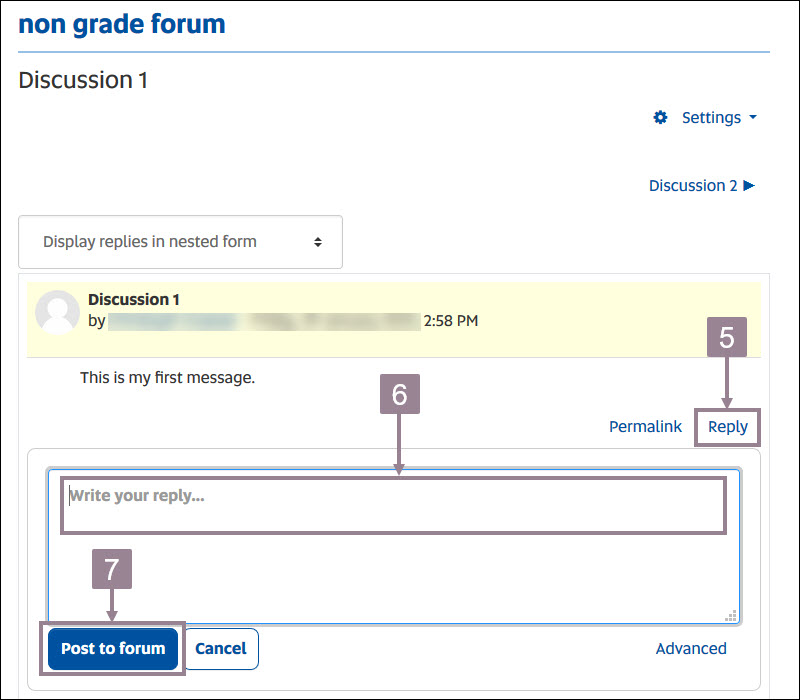
Task: Navigate to Discussion 2
Action: [x=692, y=185]
